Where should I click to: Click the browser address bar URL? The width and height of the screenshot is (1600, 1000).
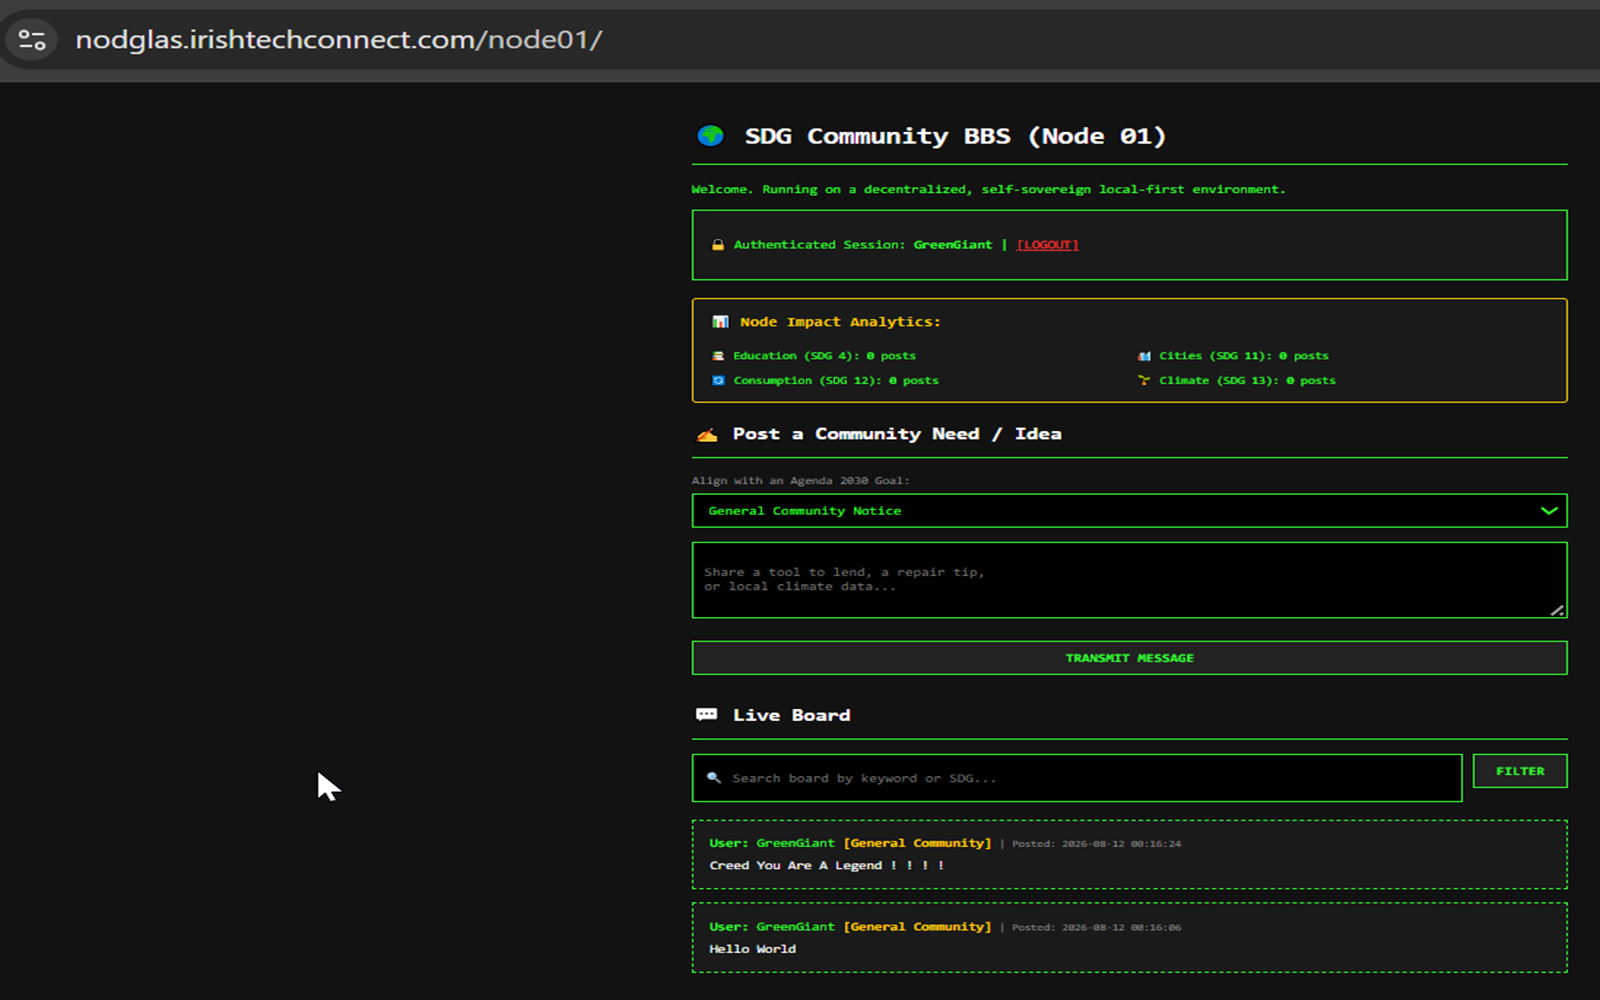339,40
